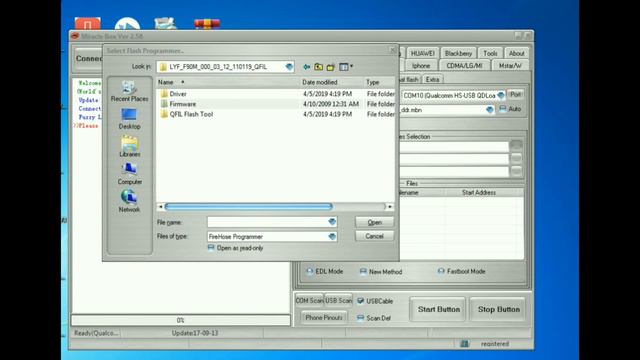Screen dimensions: 640x360
Task: Select the New Method radio button
Action: pyautogui.click(x=363, y=272)
